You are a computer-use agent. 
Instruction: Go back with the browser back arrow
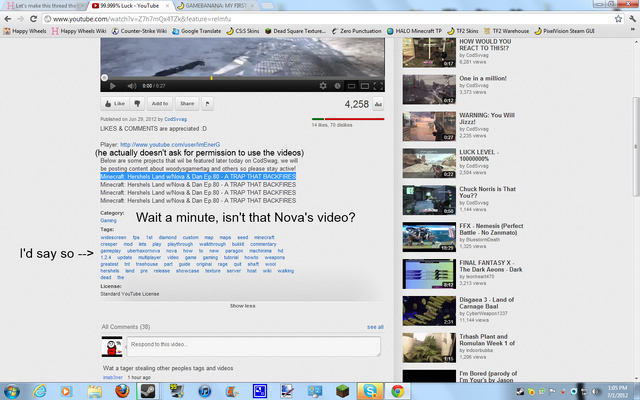pyautogui.click(x=8, y=19)
